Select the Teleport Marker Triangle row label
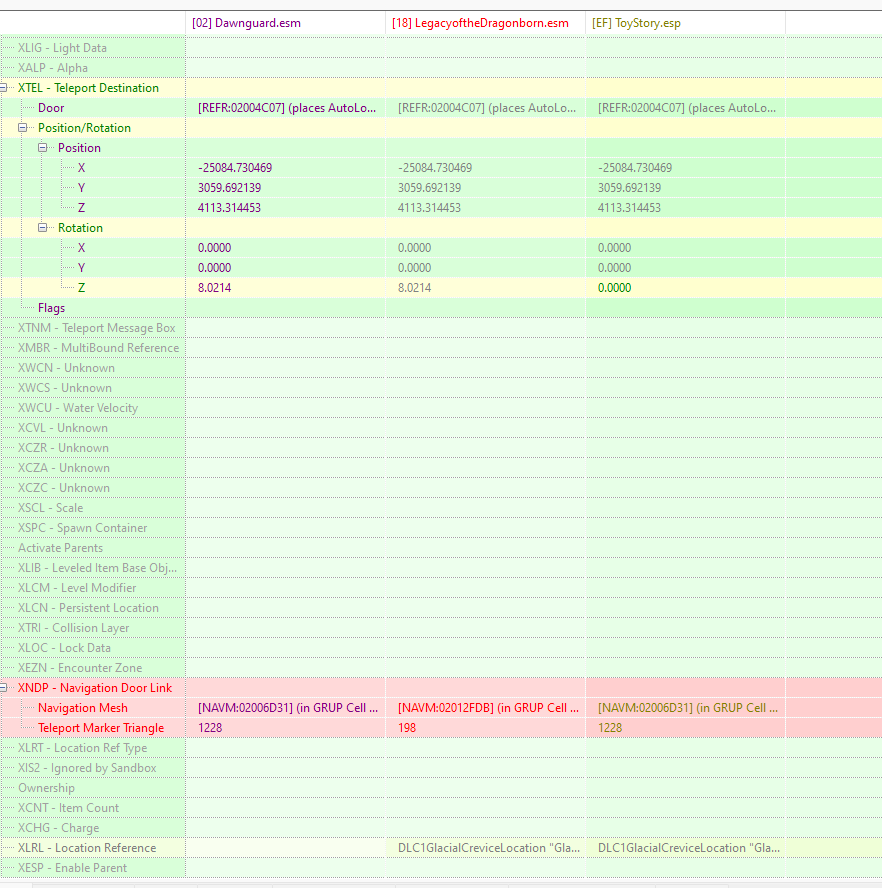 coord(101,728)
